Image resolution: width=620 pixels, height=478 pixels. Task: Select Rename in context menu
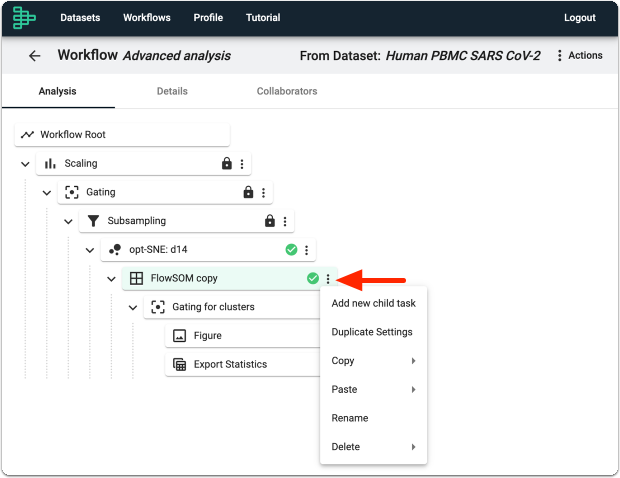tap(373, 418)
